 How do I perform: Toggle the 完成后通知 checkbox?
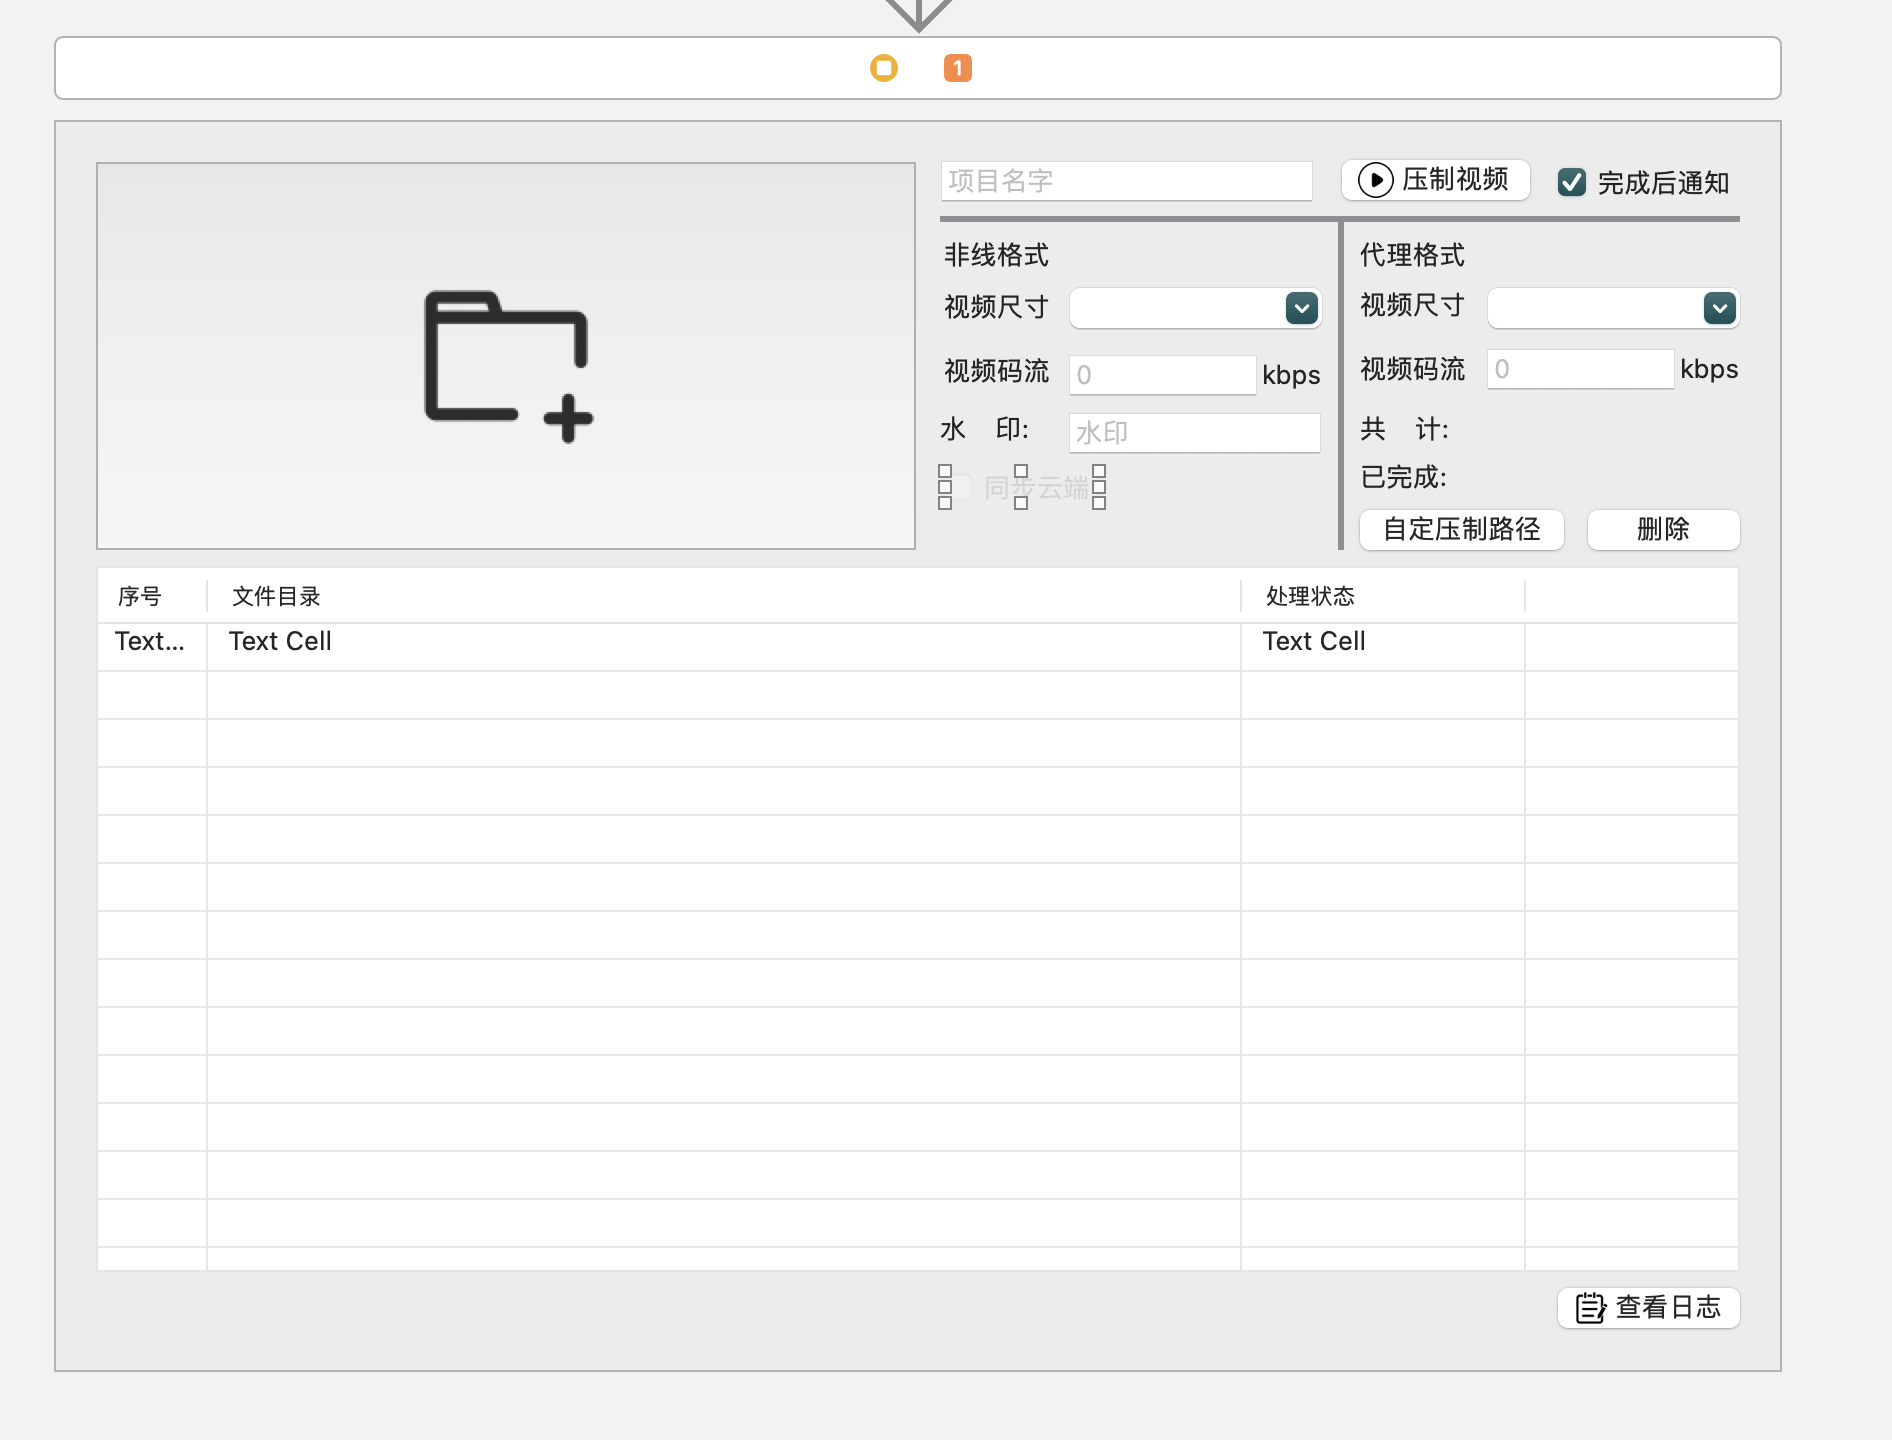coord(1572,182)
